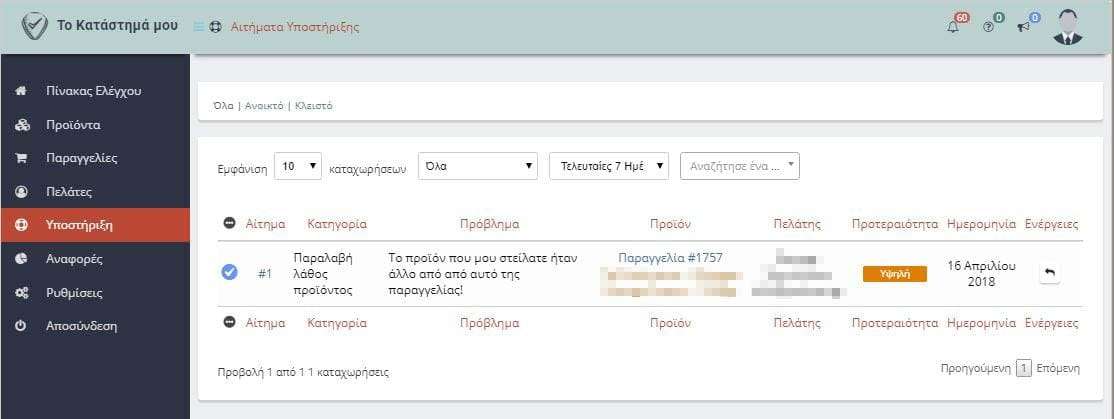Open the user avatar profile menu
Screen dimensions: 1114x419
[x=1068, y=27]
